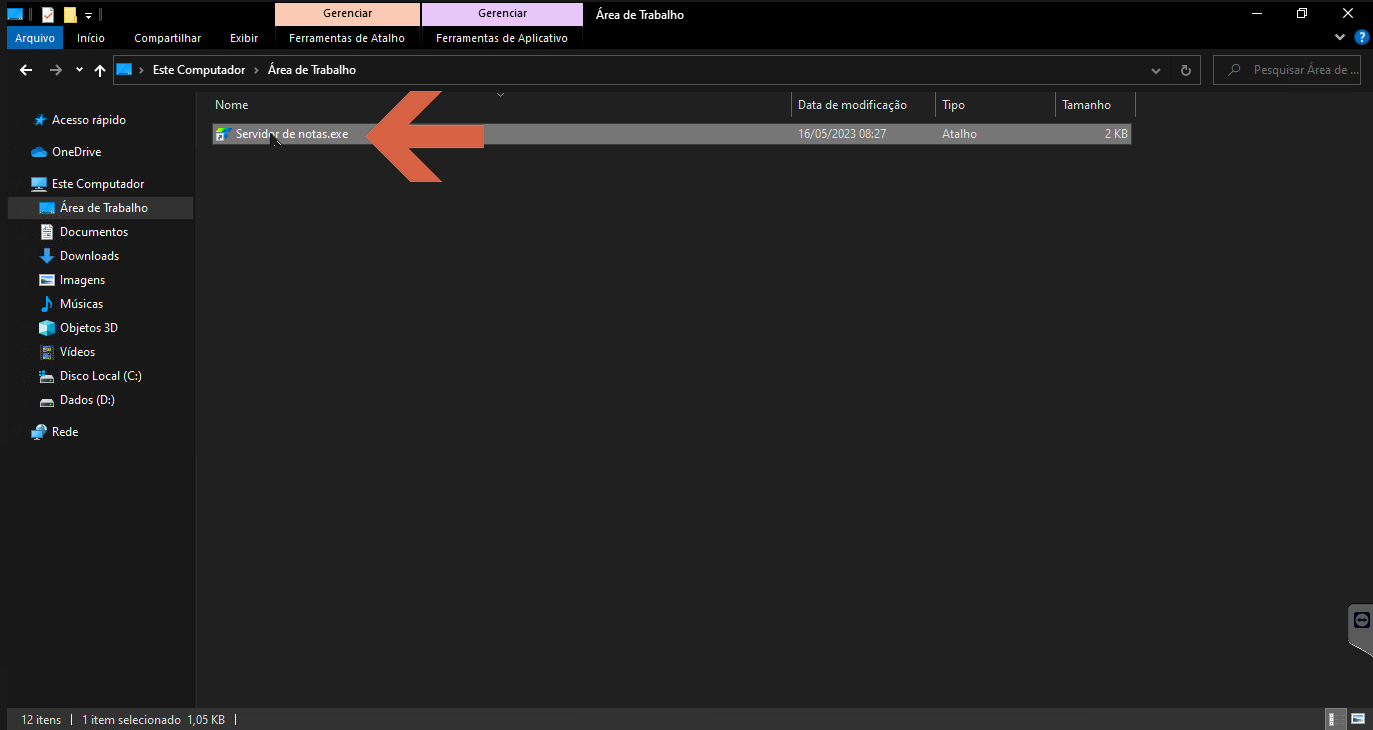Click the Imagens picture icon
Image resolution: width=1373 pixels, height=730 pixels.
(46, 280)
